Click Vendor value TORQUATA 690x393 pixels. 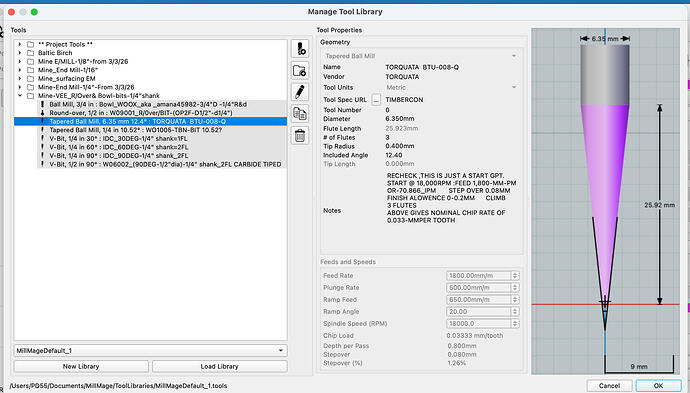tap(402, 77)
